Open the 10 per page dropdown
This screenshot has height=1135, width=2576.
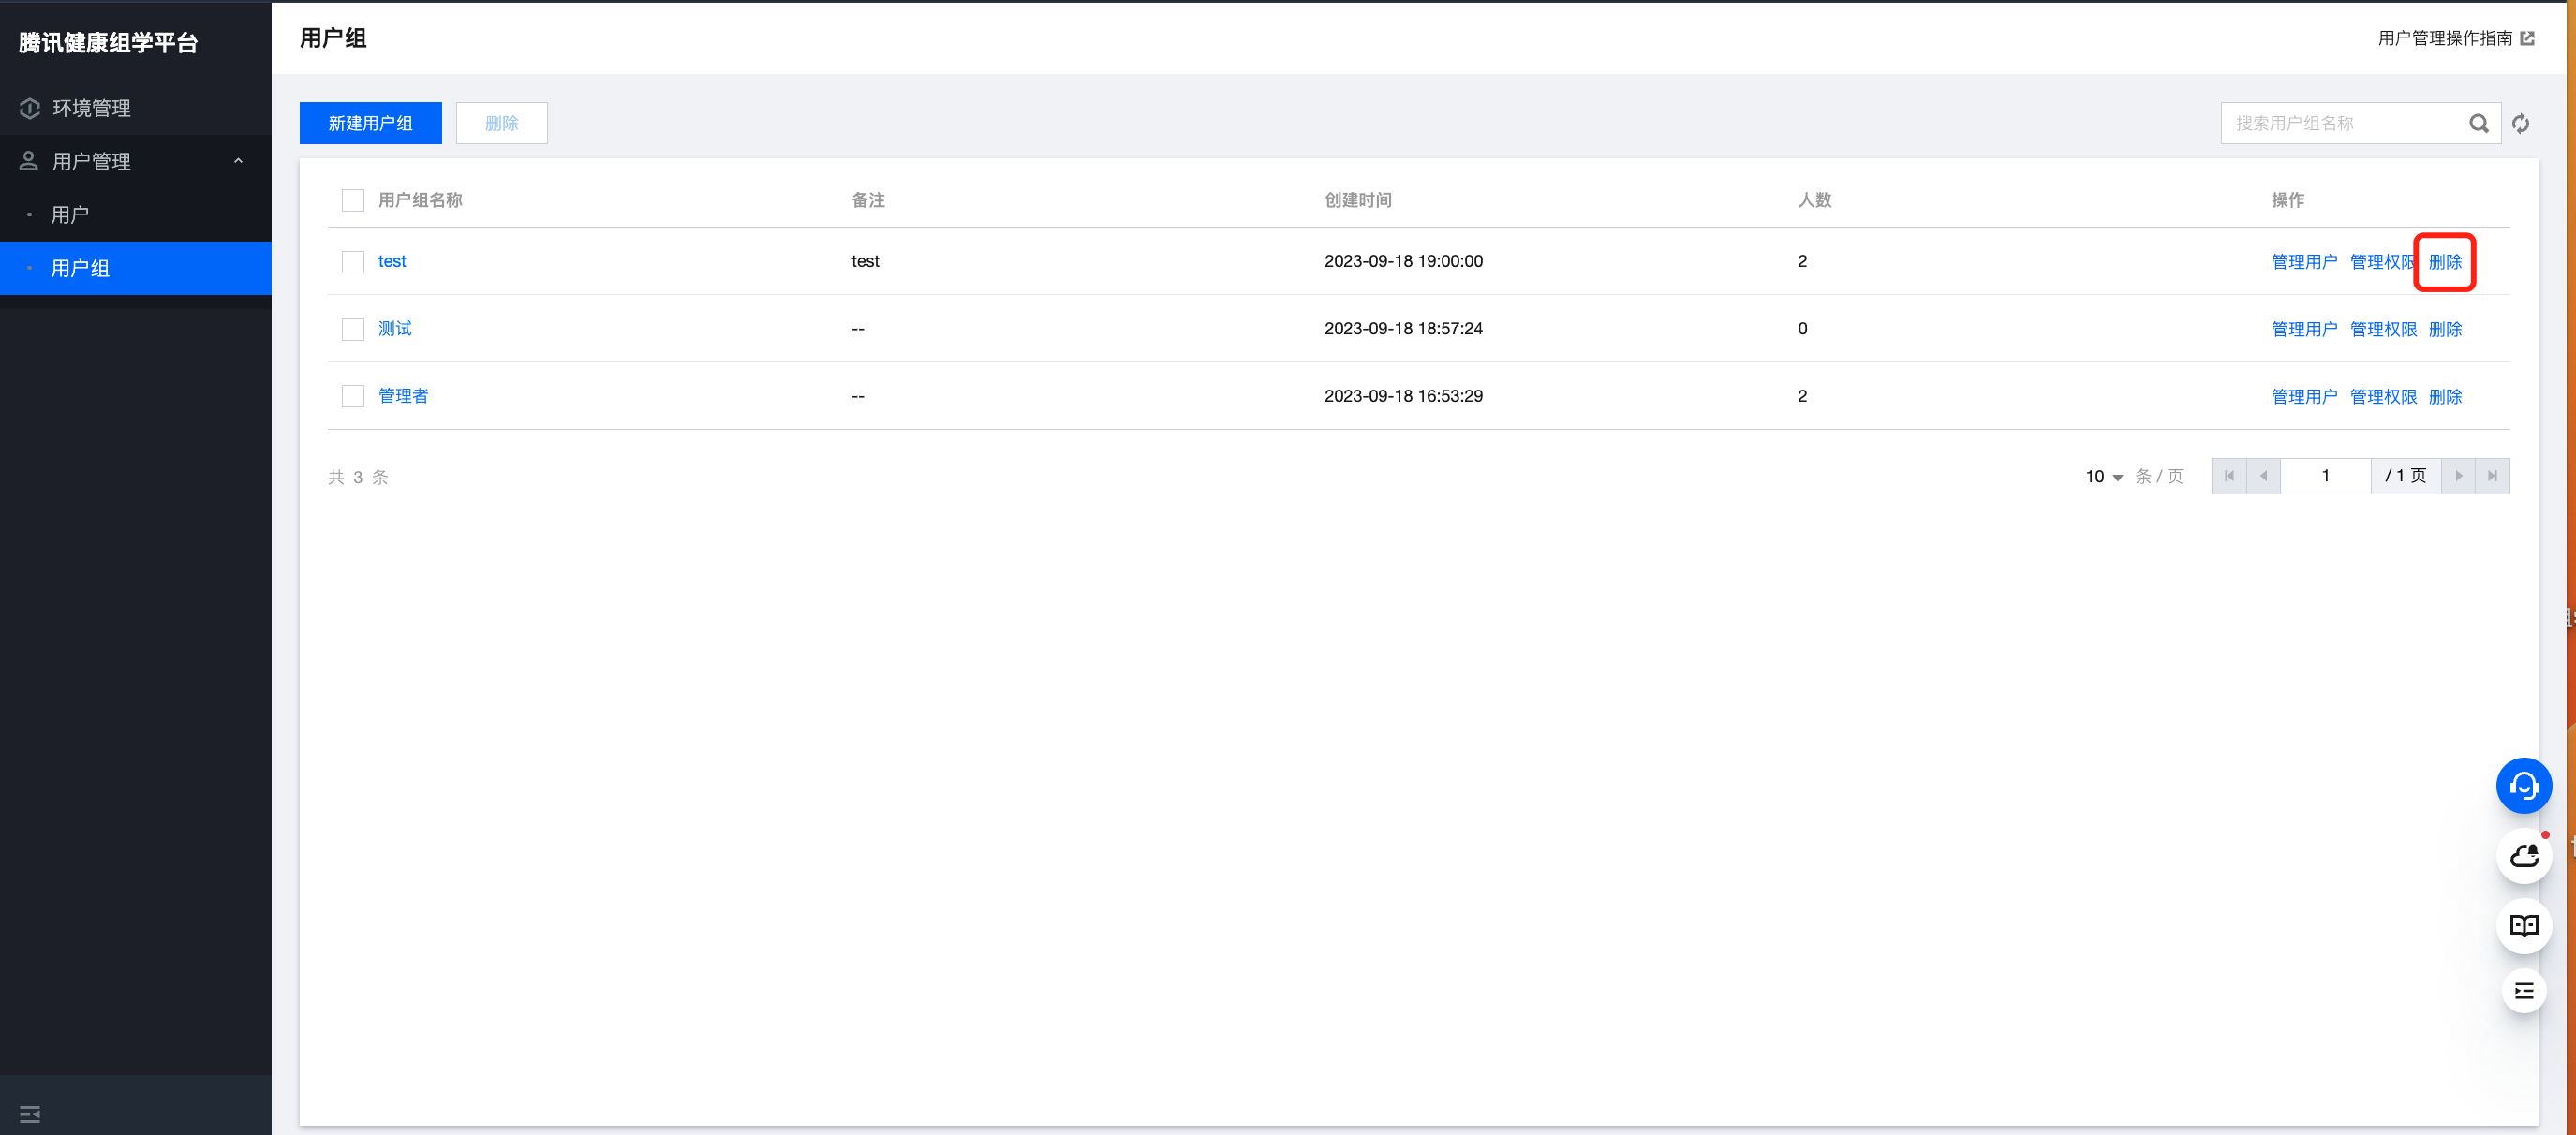[2103, 476]
